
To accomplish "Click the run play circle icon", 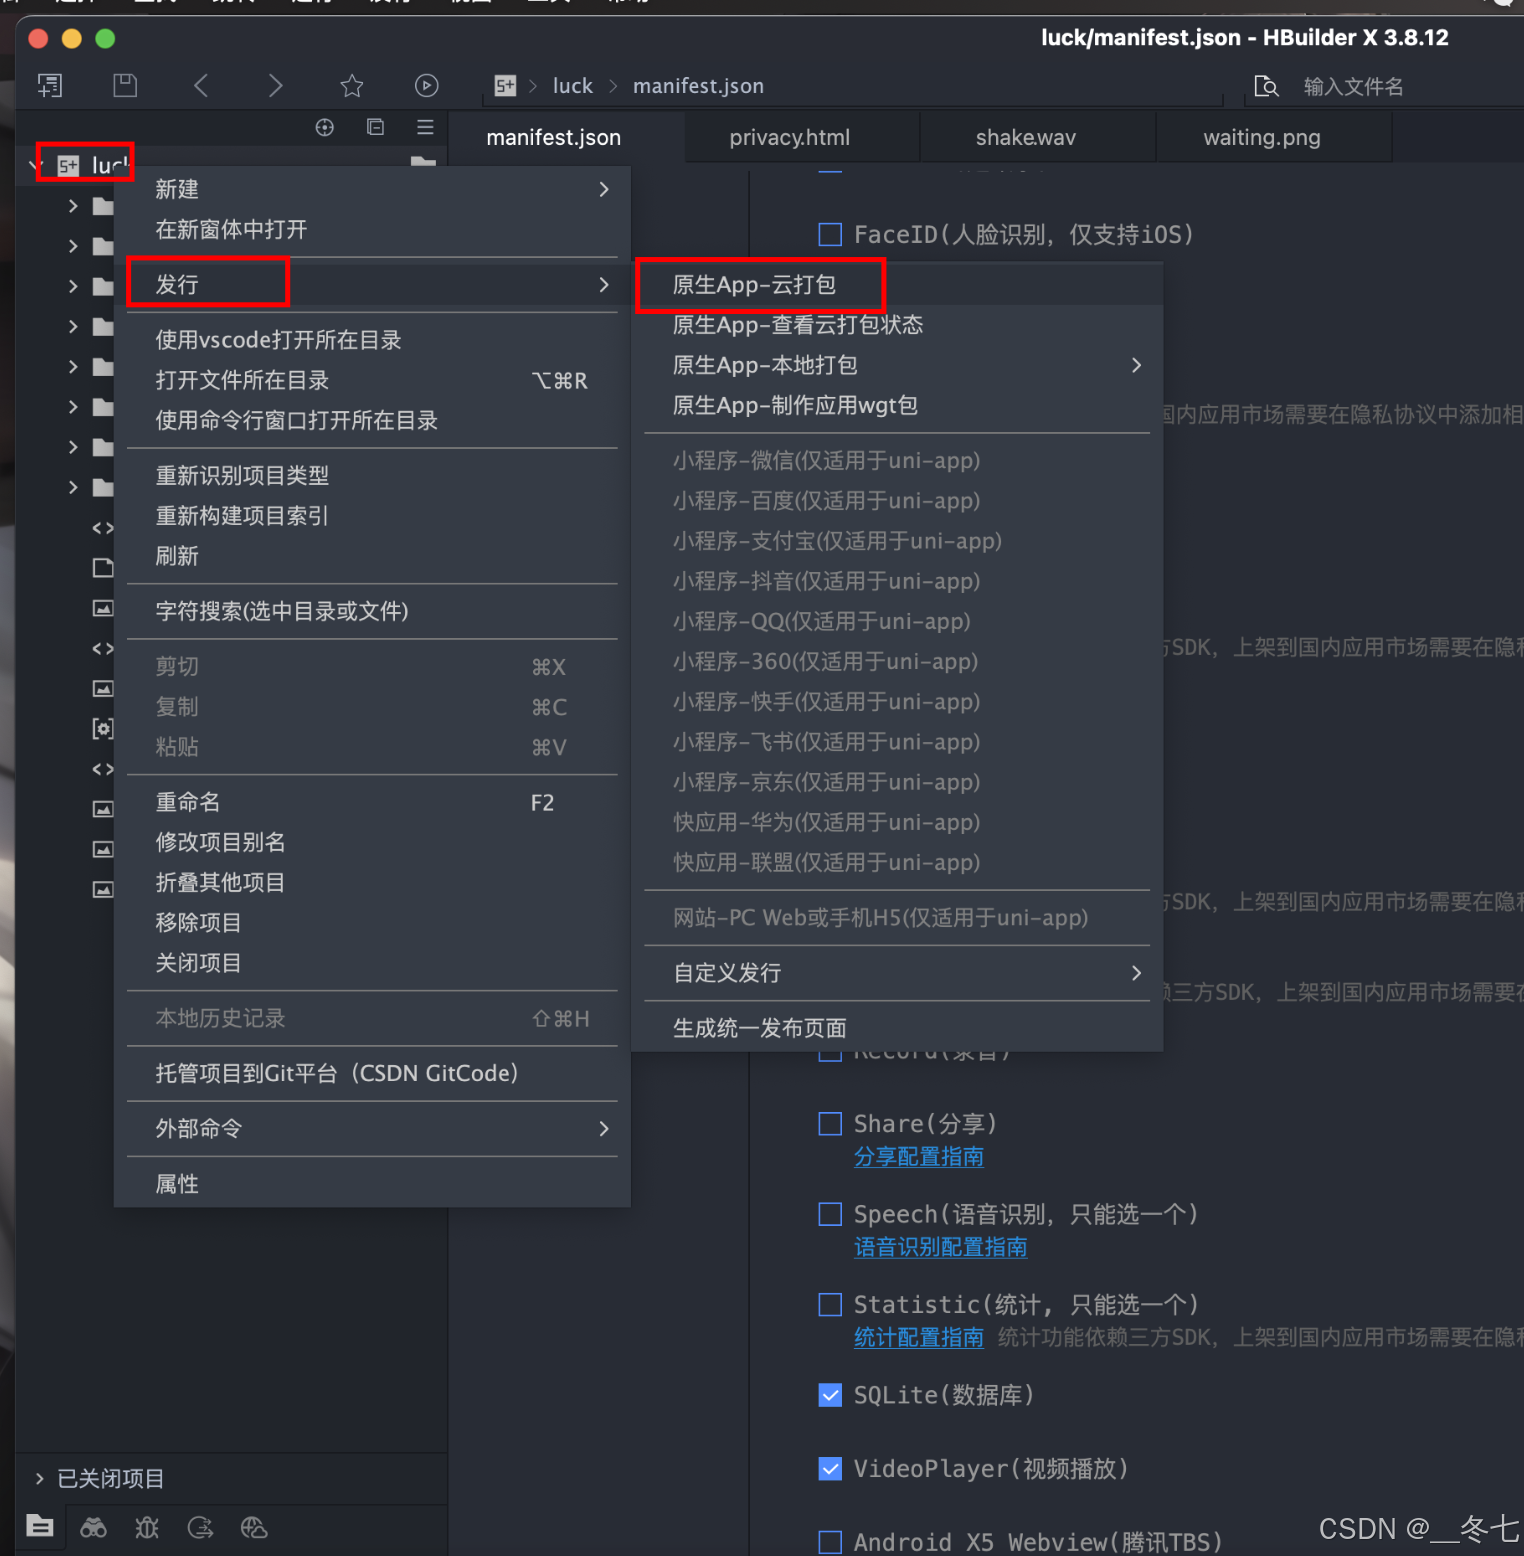I will click(427, 86).
